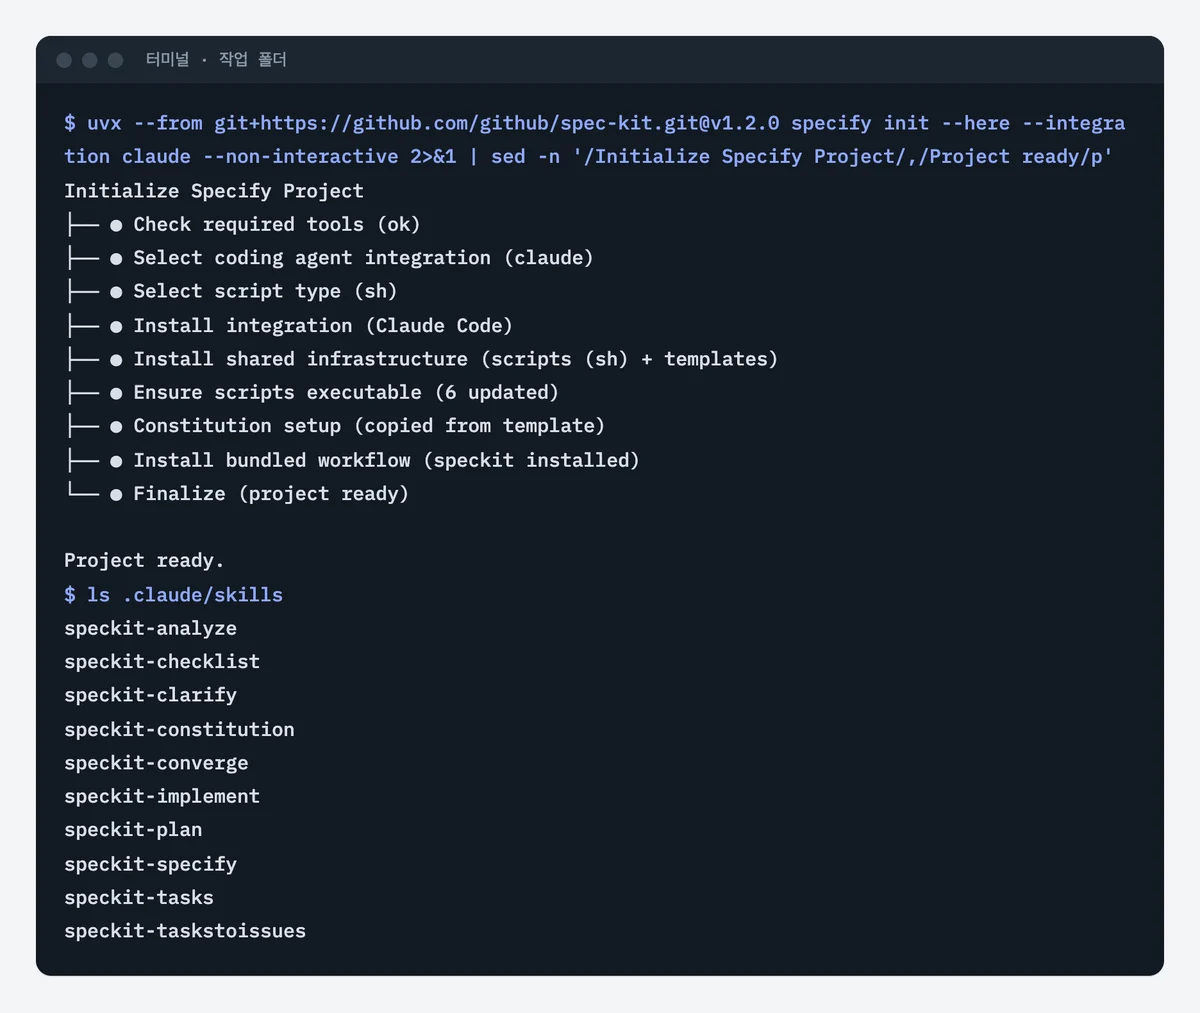
Task: Select the 'speckit-clarify' entry
Action: [151, 695]
